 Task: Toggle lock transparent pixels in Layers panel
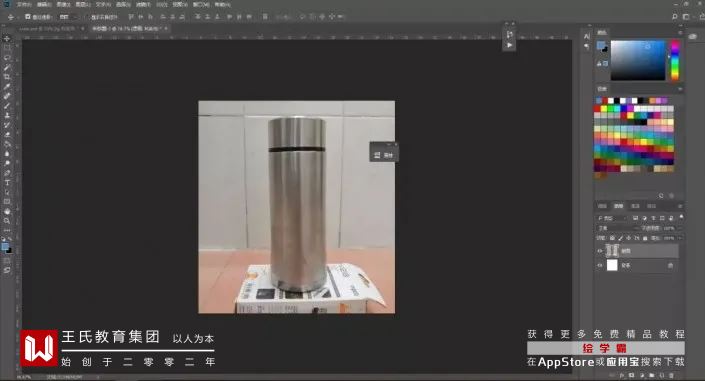(612, 238)
